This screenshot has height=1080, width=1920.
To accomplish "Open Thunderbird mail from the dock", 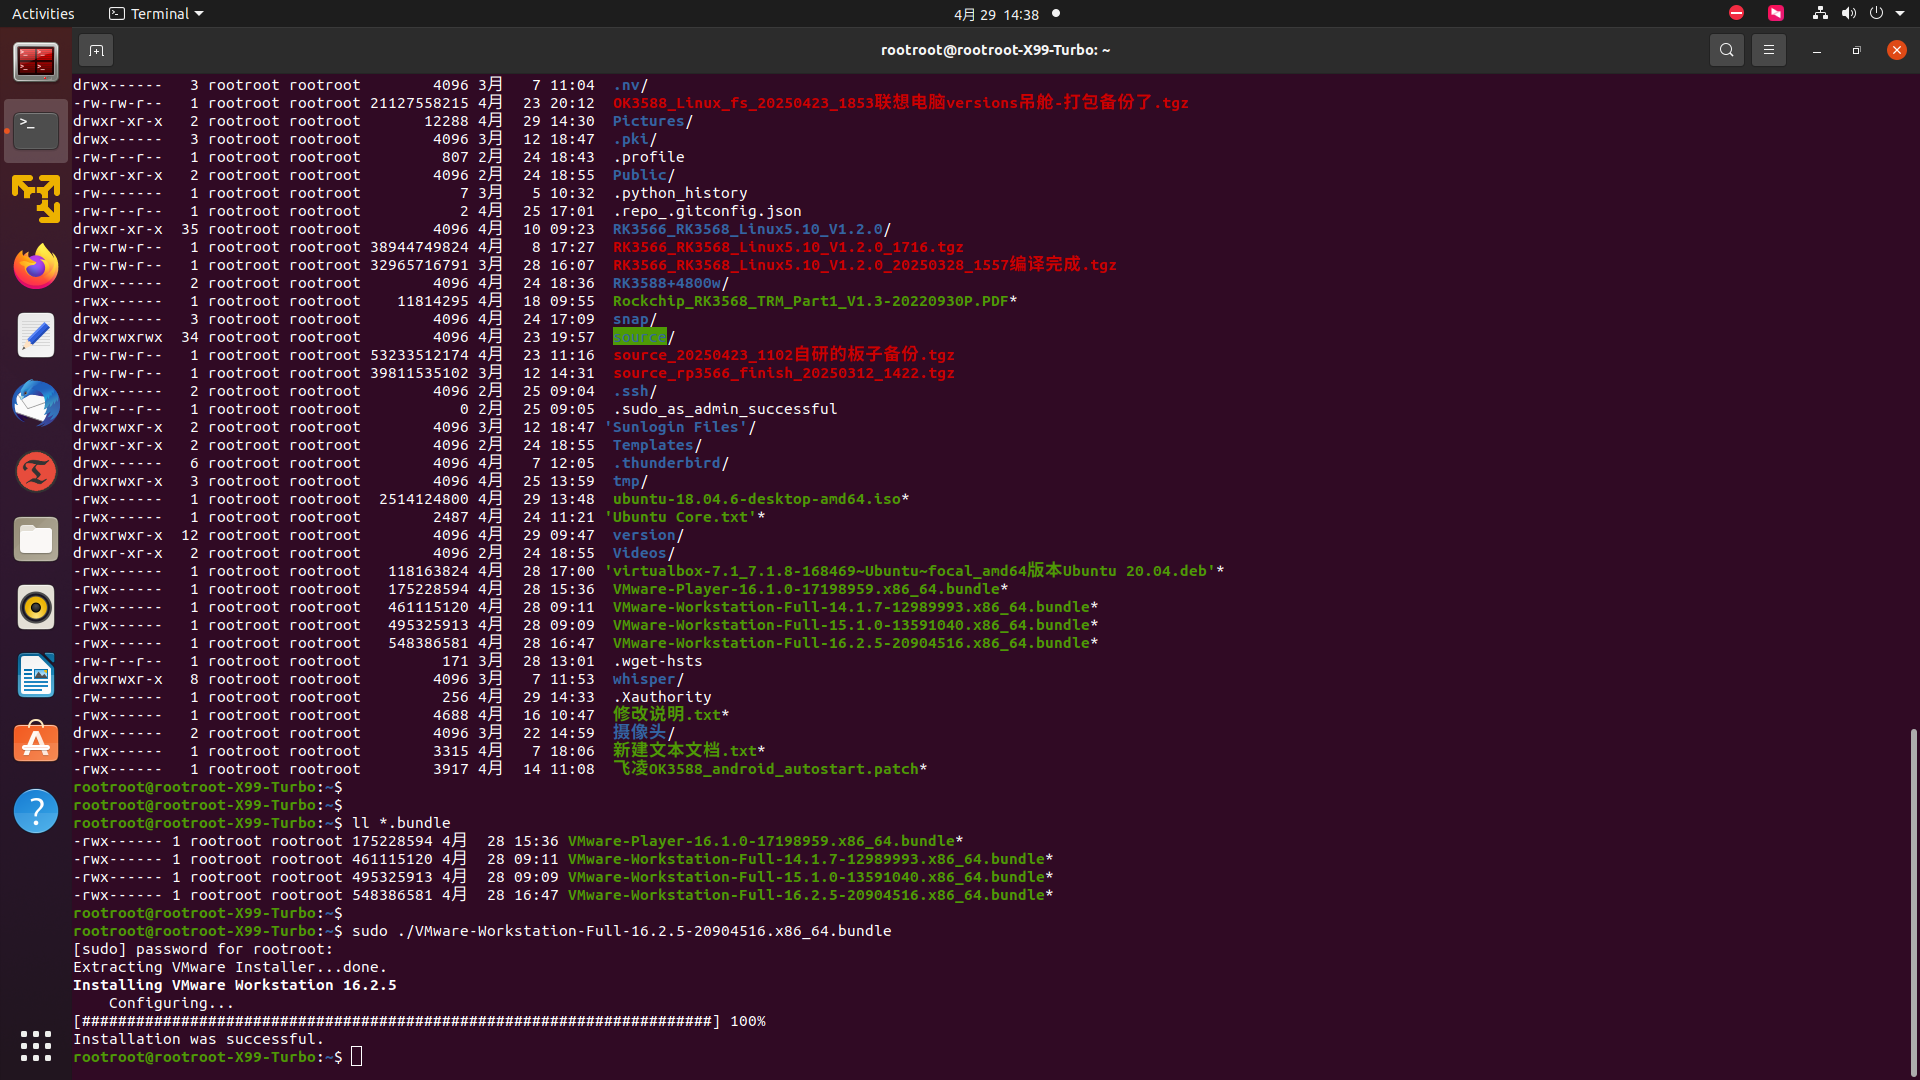I will tap(36, 403).
